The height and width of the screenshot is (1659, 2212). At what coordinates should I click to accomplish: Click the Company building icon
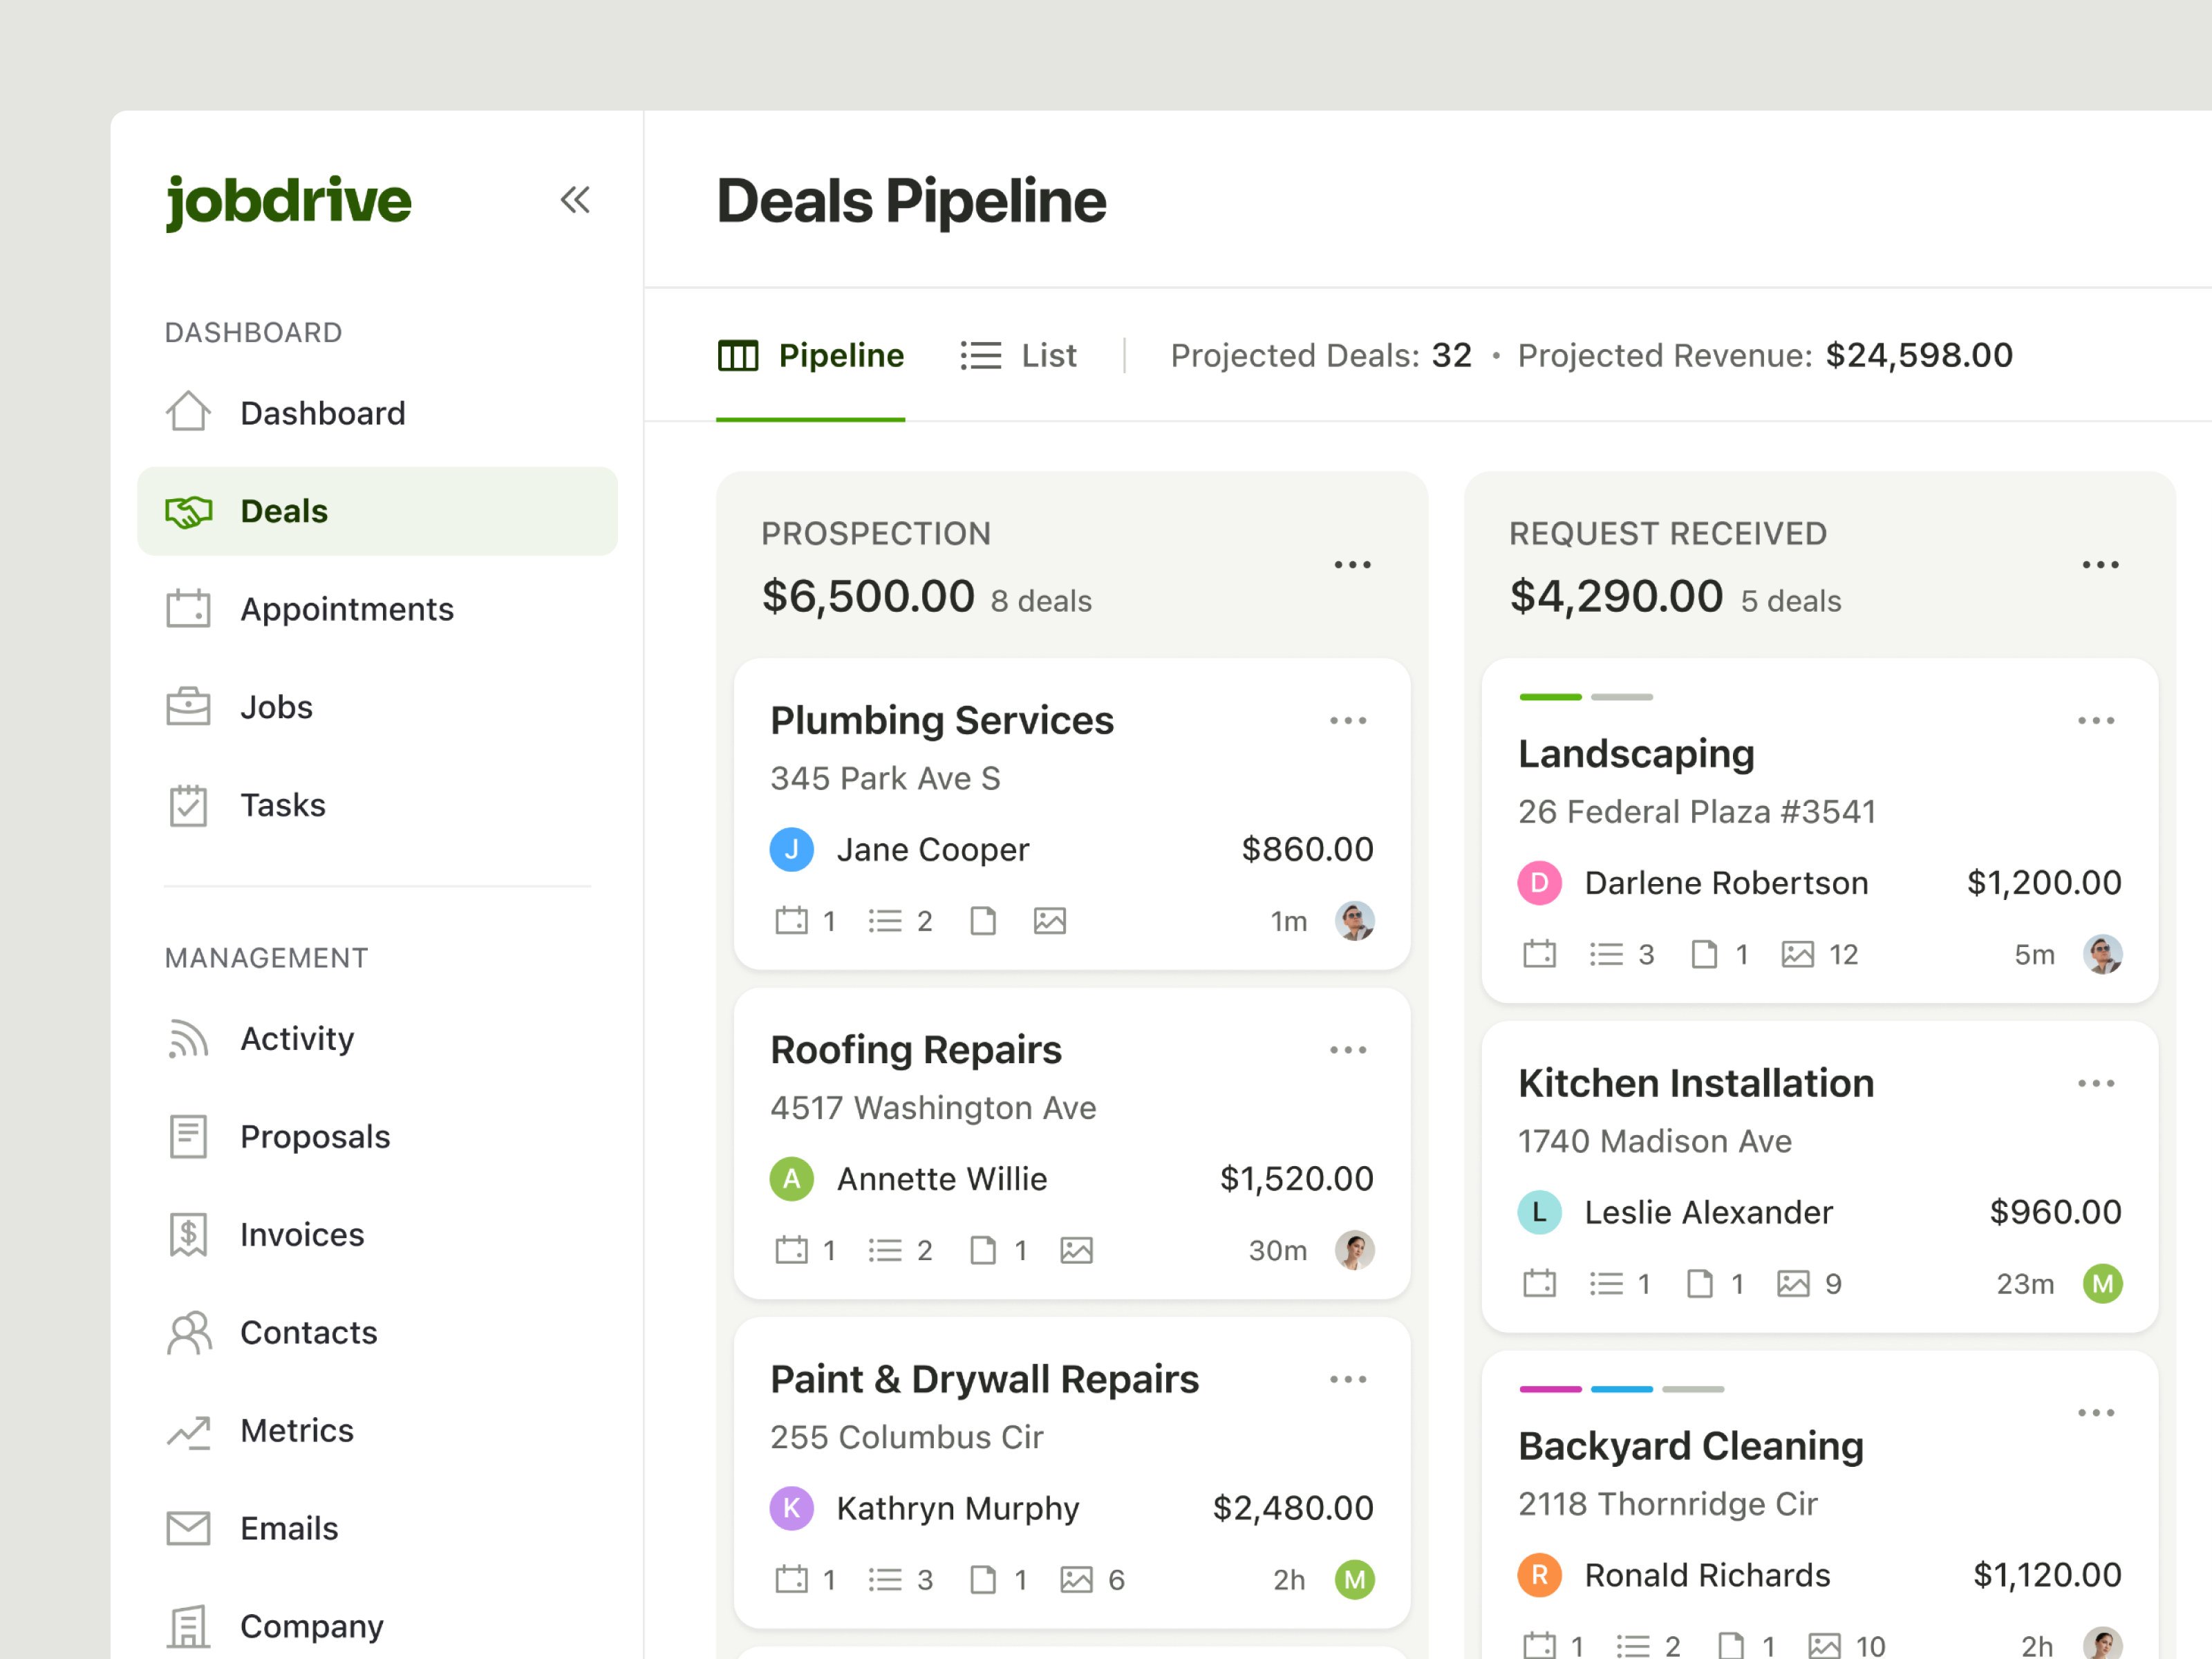click(x=188, y=1627)
